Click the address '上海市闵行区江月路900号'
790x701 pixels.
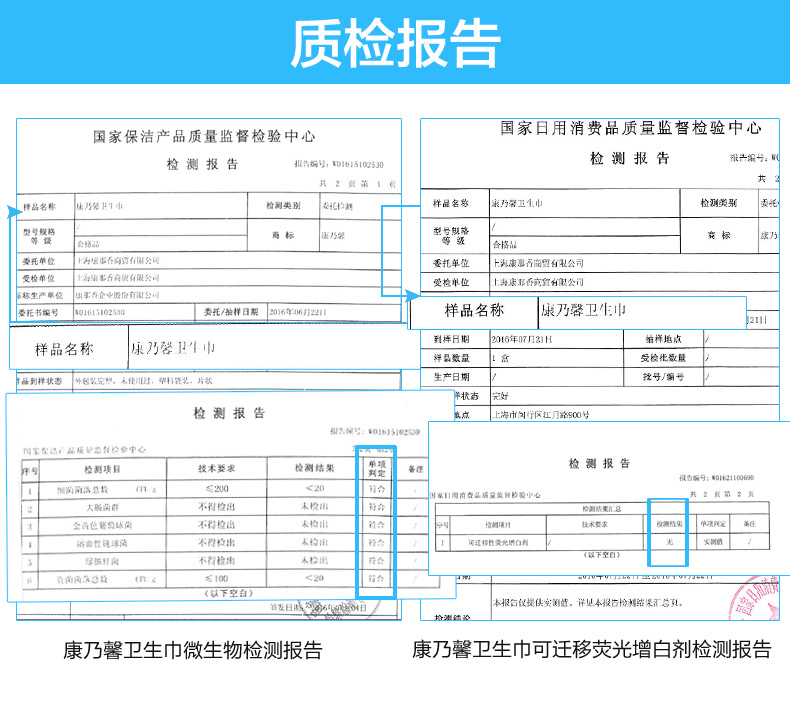point(541,415)
